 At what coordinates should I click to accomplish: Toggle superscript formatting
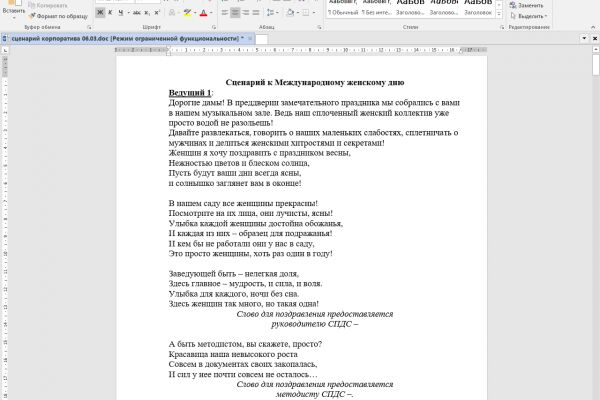pyautogui.click(x=157, y=13)
